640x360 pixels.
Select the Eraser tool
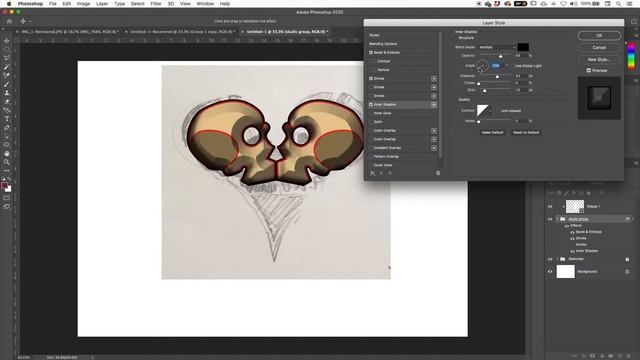[7, 102]
